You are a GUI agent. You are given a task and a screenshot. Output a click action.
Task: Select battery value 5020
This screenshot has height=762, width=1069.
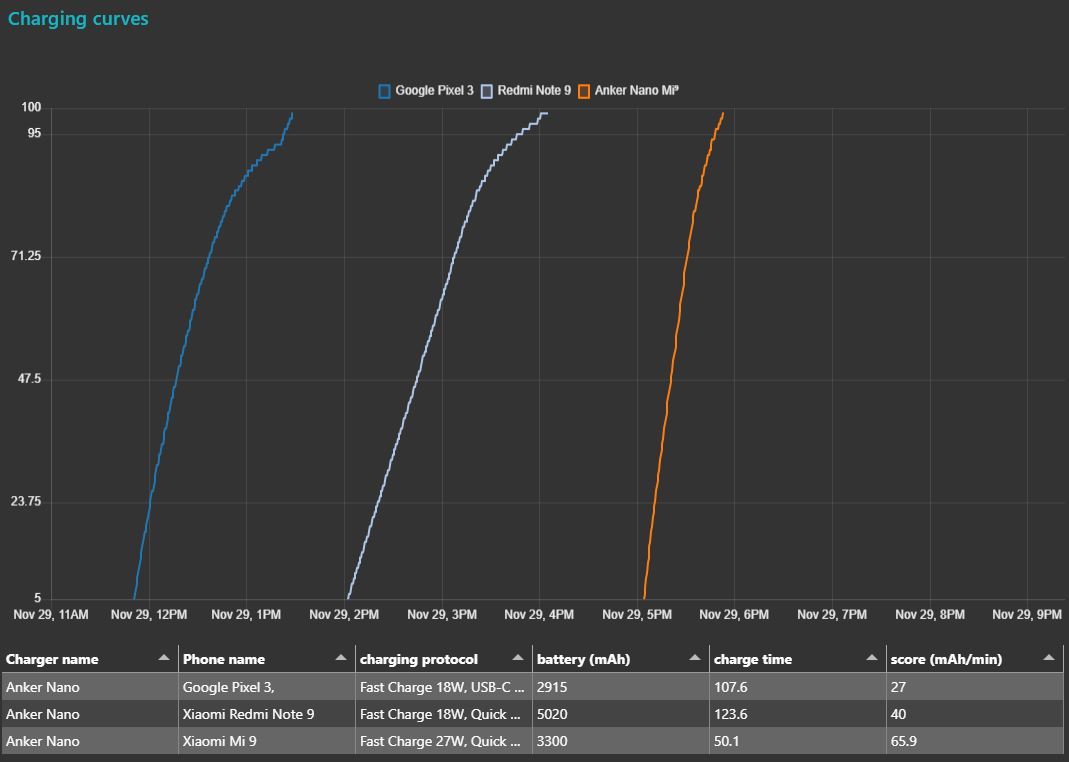pos(620,714)
